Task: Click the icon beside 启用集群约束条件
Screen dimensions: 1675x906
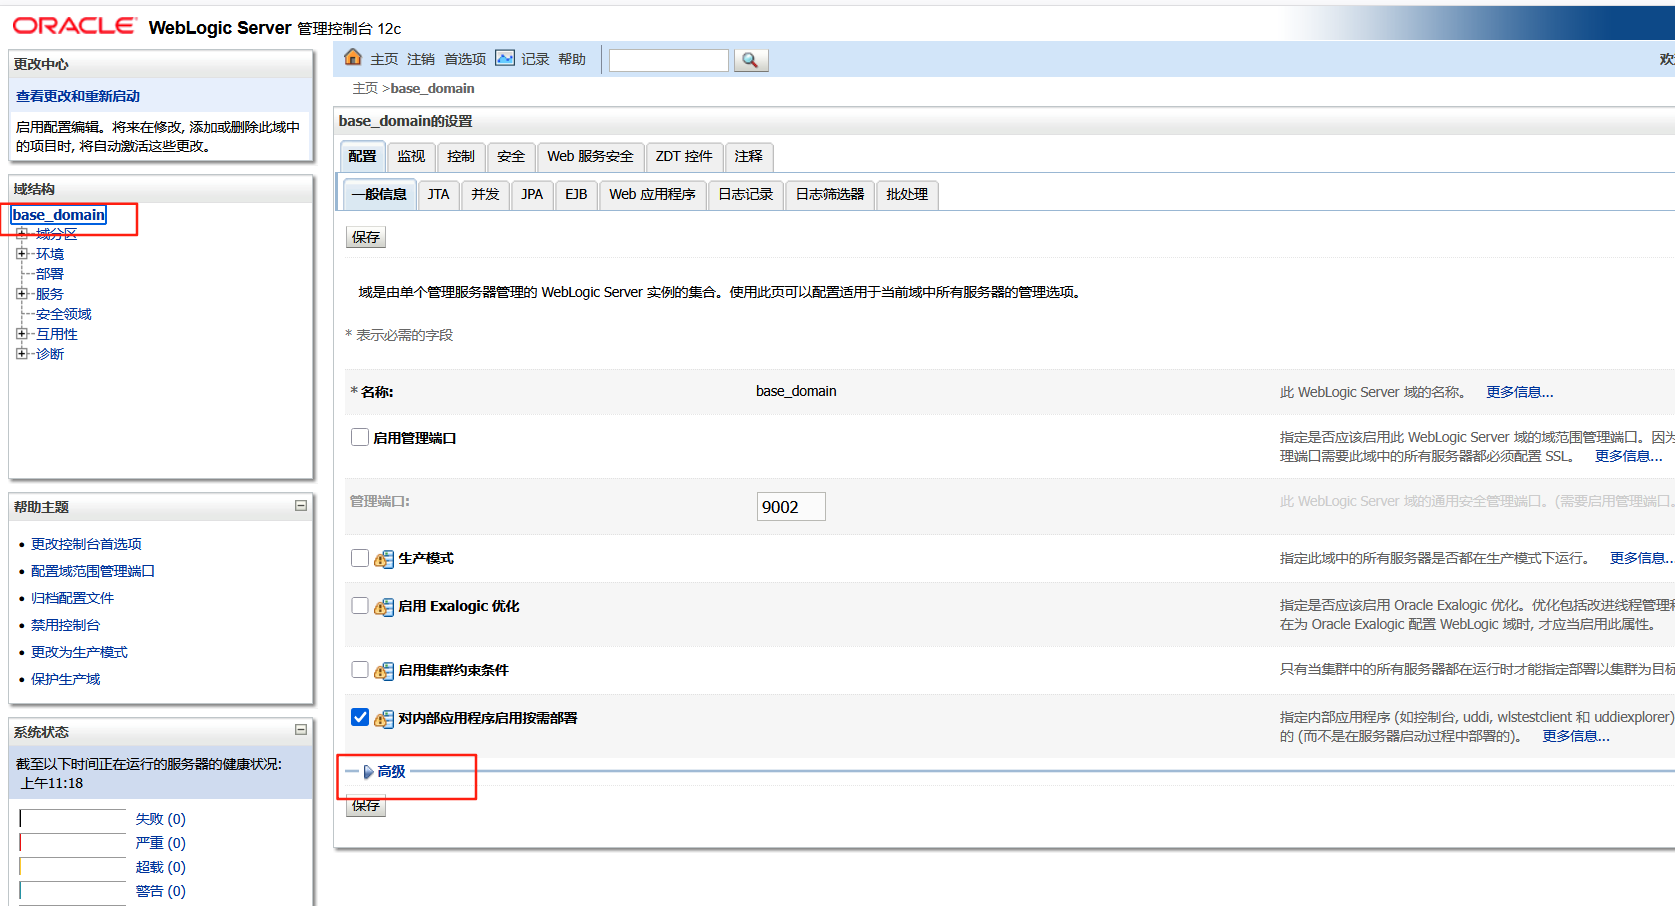Action: coord(384,671)
